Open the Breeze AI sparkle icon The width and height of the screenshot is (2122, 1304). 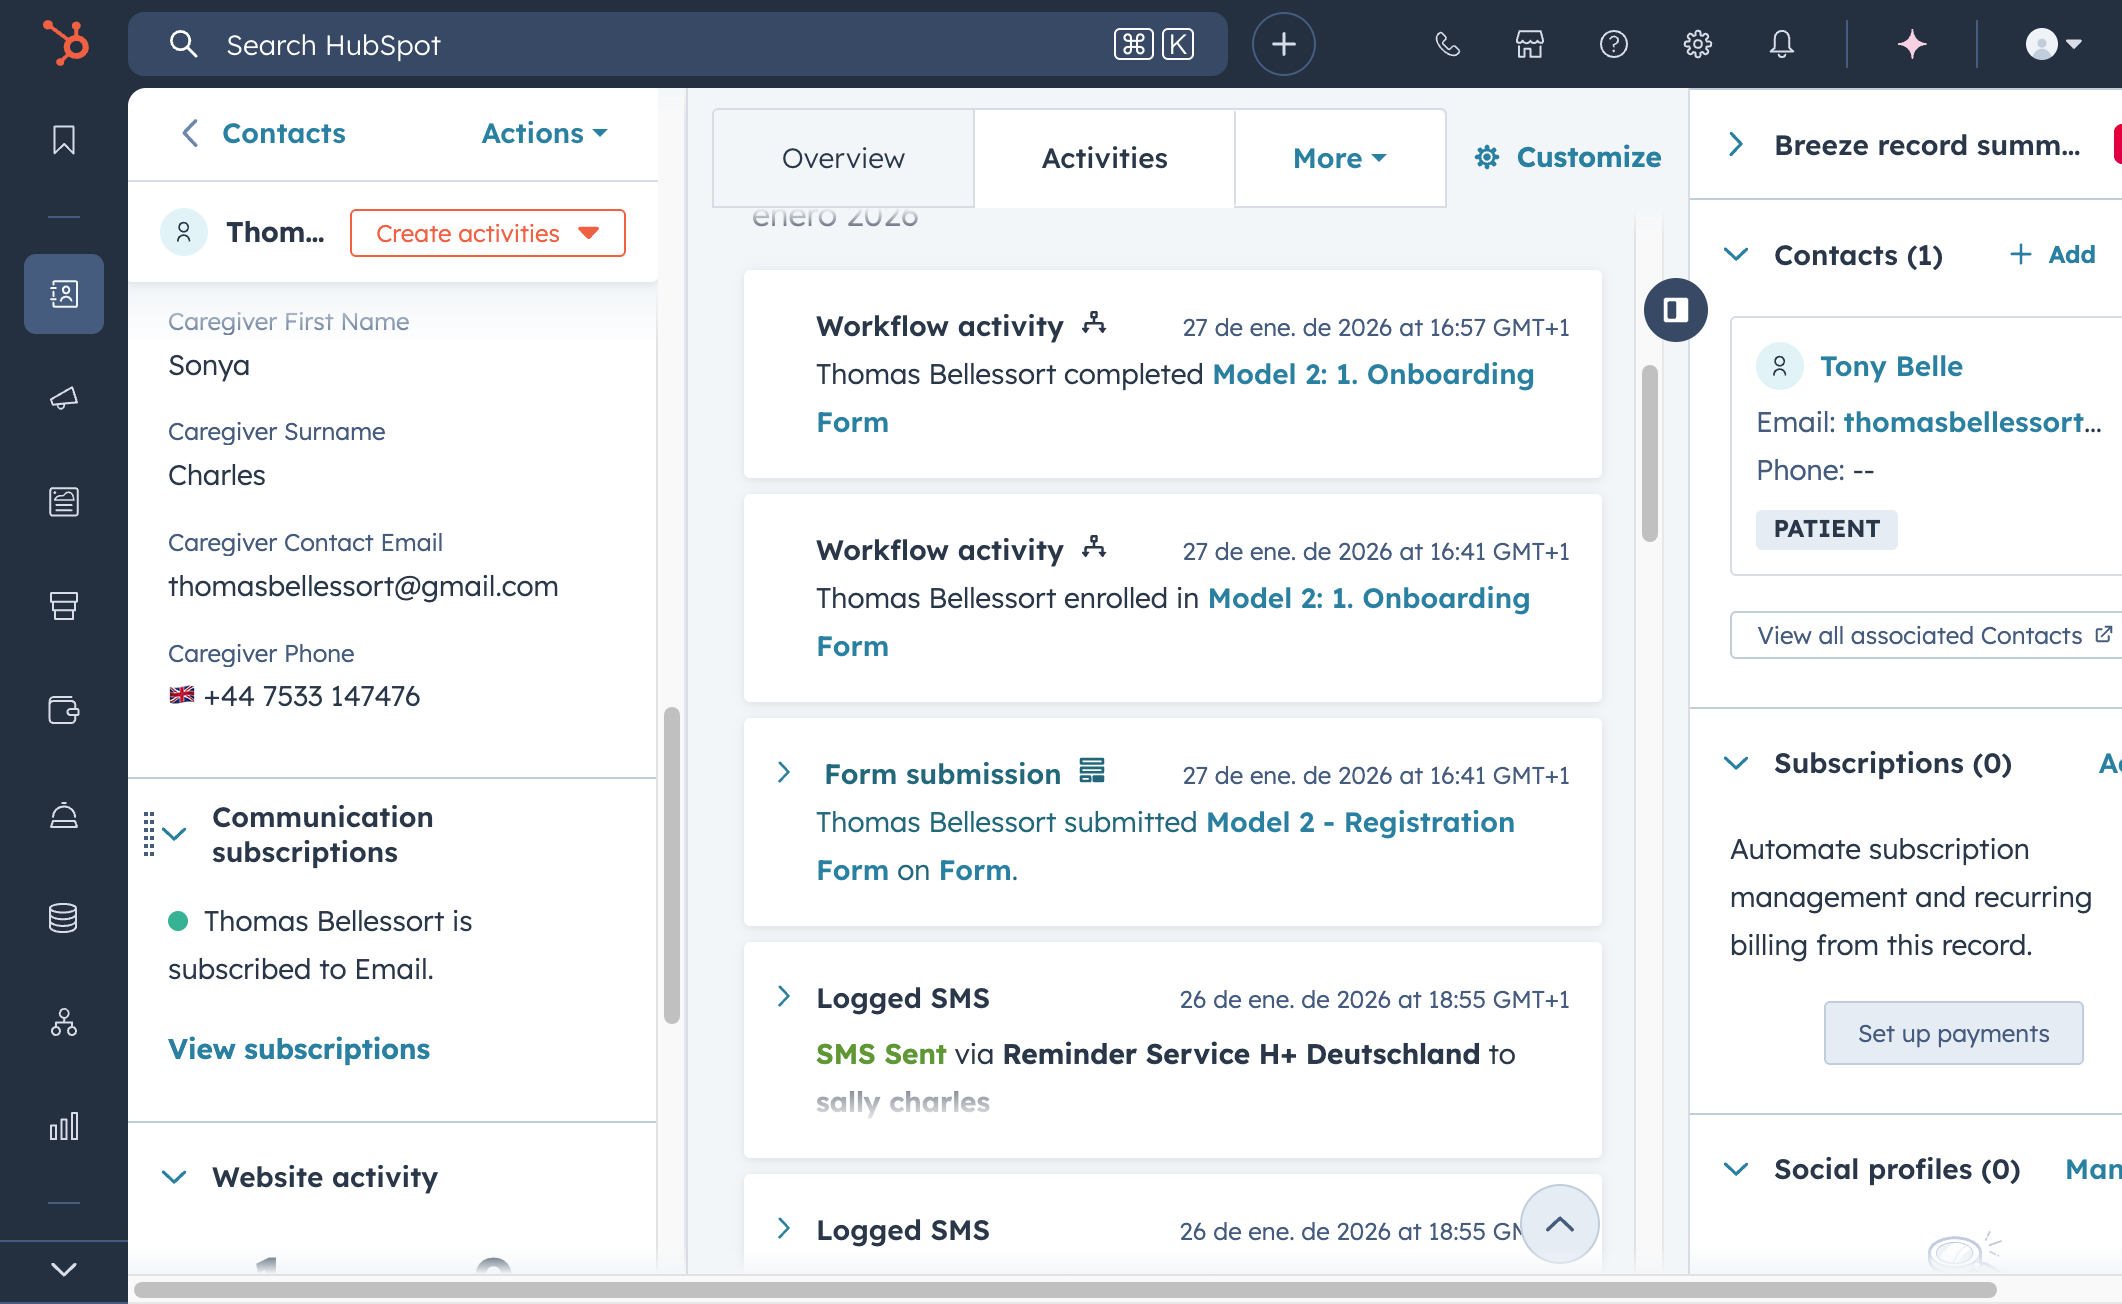[1912, 44]
